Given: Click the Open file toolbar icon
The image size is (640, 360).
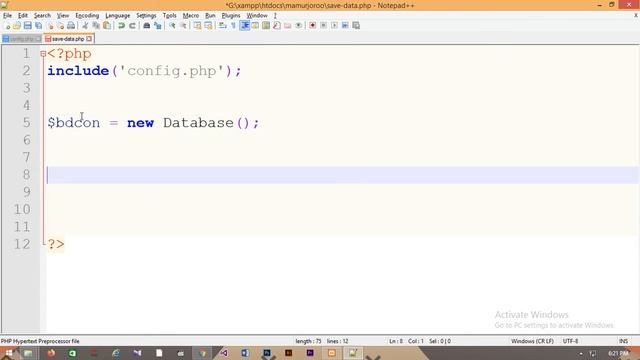Looking at the screenshot, I should pos(17,26).
